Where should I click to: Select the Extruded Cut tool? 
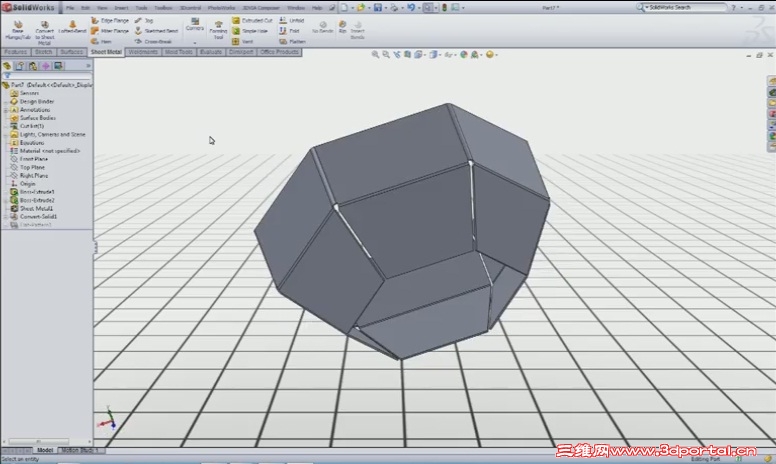pos(252,20)
